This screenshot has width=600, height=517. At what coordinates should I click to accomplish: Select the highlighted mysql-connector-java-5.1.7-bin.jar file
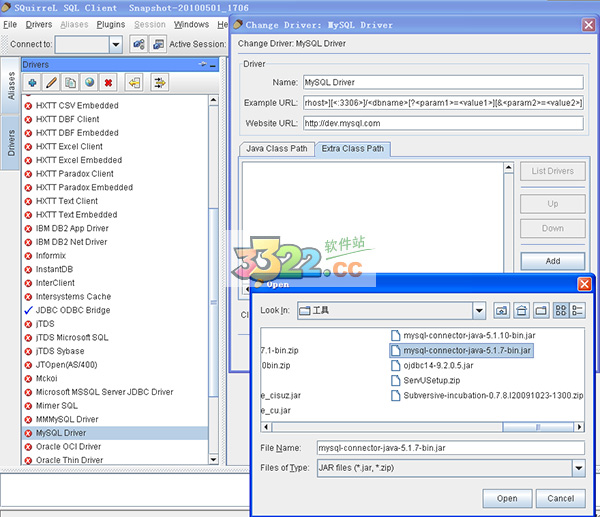[x=461, y=351]
